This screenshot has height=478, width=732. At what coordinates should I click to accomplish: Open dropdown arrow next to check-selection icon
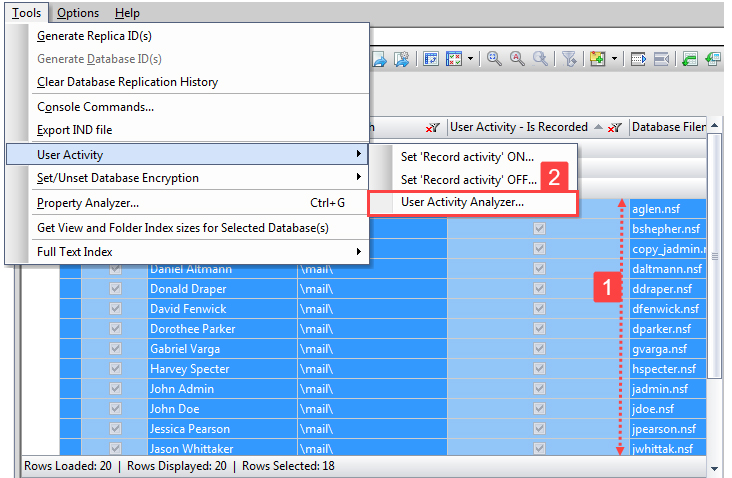point(471,59)
